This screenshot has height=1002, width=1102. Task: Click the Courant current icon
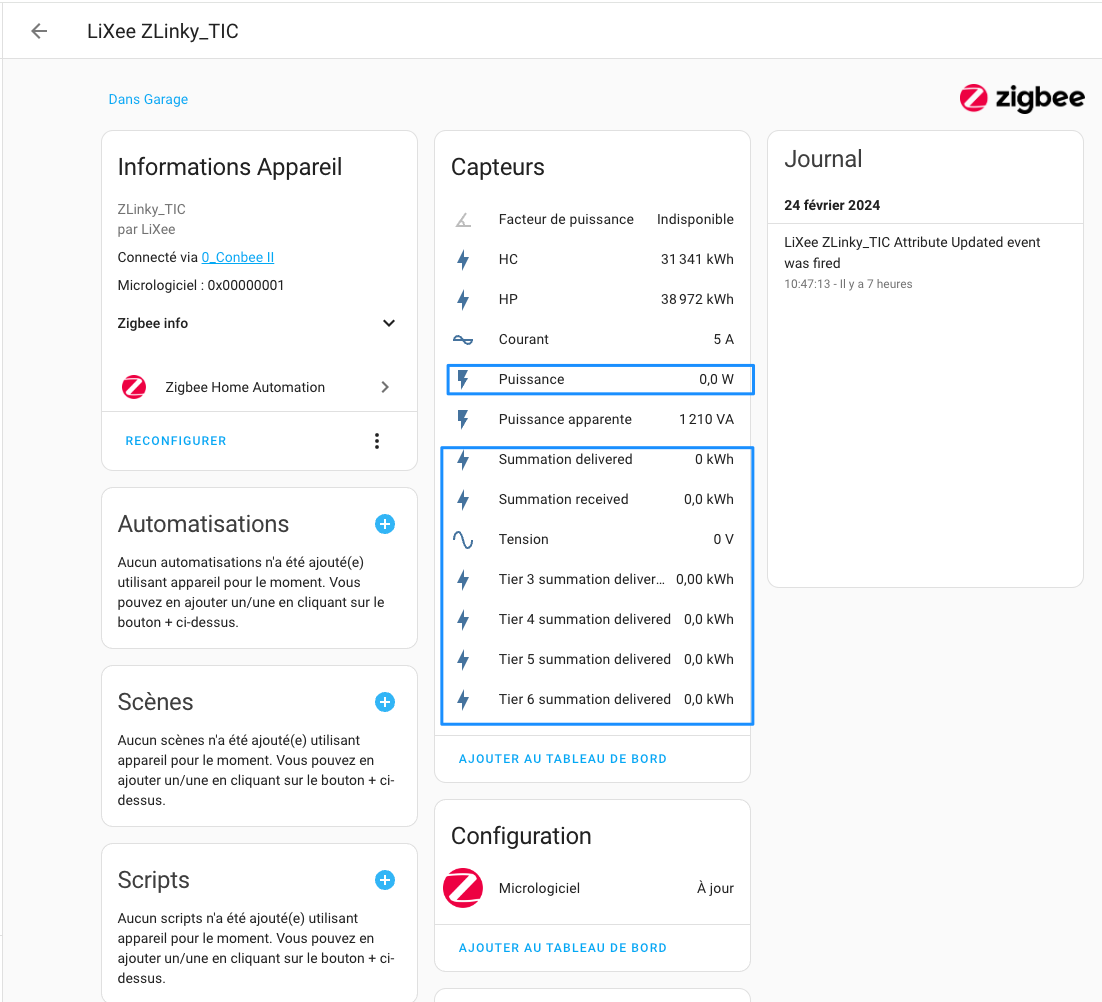pyautogui.click(x=463, y=340)
